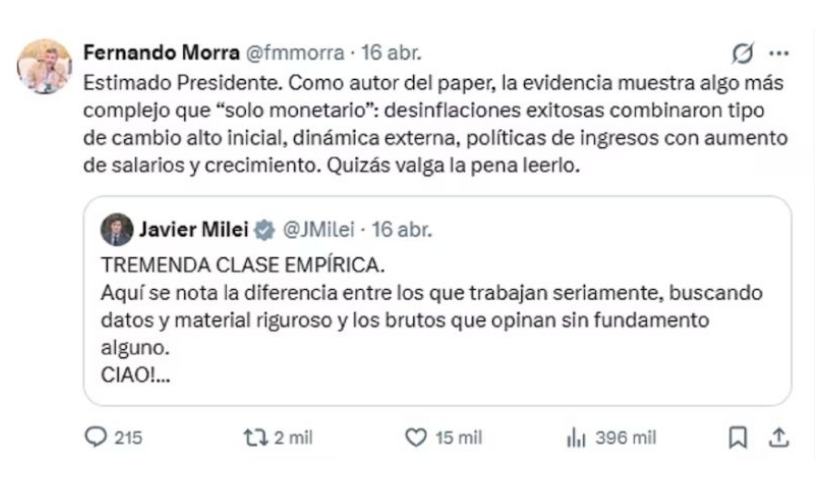Open Javier Milei's small avatar in quote
Image resolution: width=815 pixels, height=495 pixels.
click(117, 229)
